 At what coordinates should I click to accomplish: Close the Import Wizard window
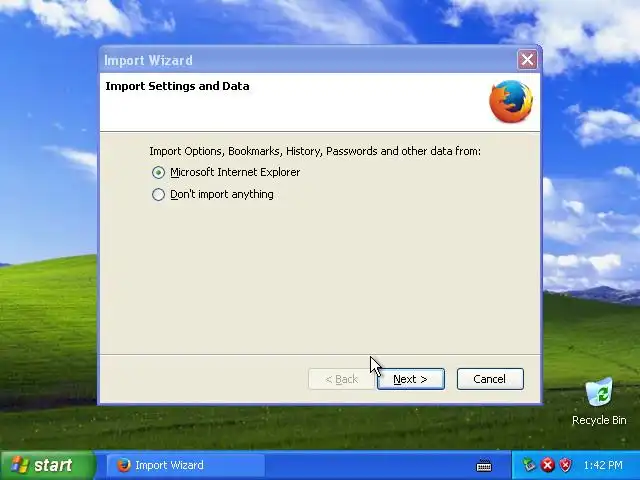tap(527, 60)
